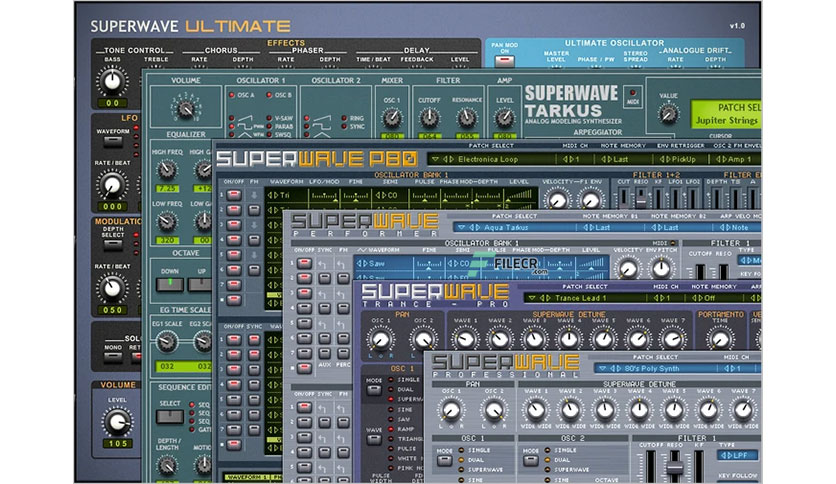Toggle Pan Mod On switch in Superwave Ultimate

coord(504,61)
